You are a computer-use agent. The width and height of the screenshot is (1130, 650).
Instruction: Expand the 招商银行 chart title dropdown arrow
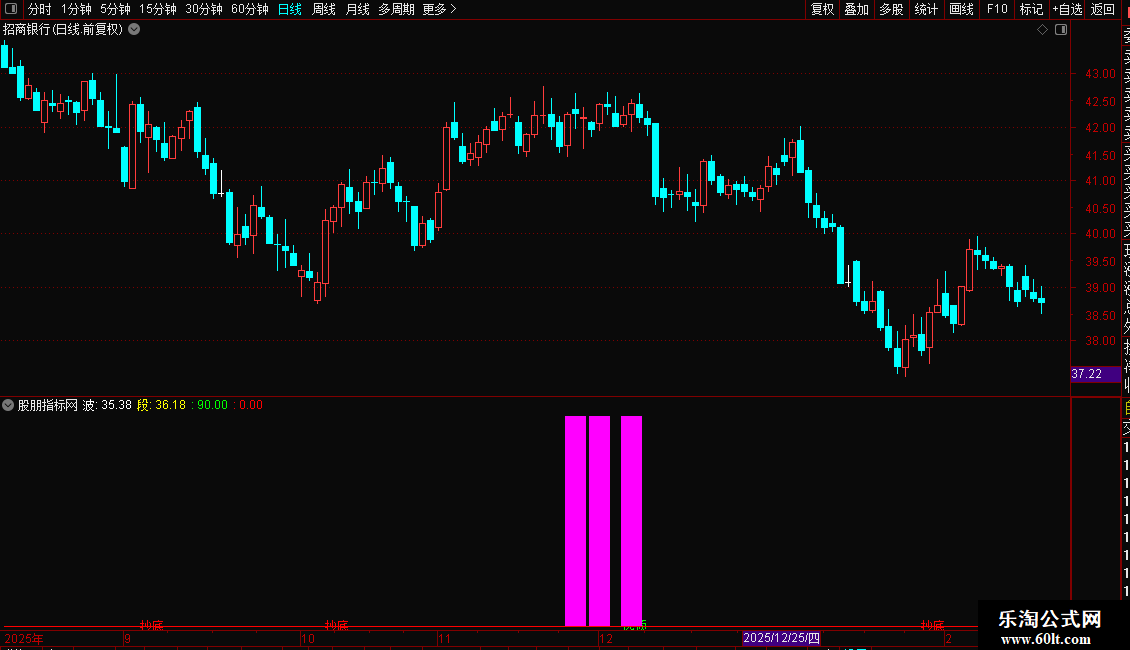134,30
